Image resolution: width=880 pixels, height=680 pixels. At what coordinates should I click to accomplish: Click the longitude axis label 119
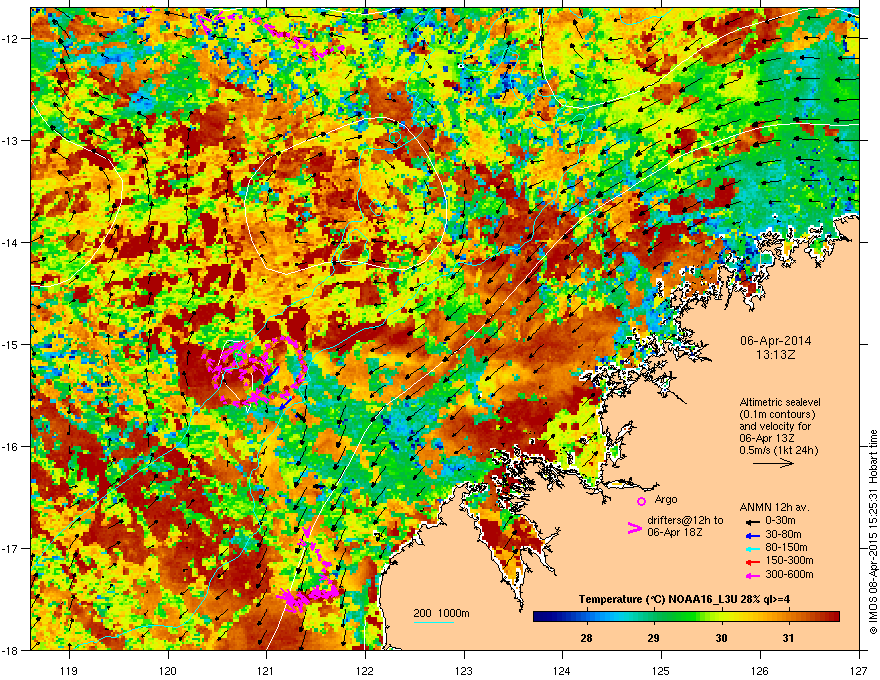point(69,670)
